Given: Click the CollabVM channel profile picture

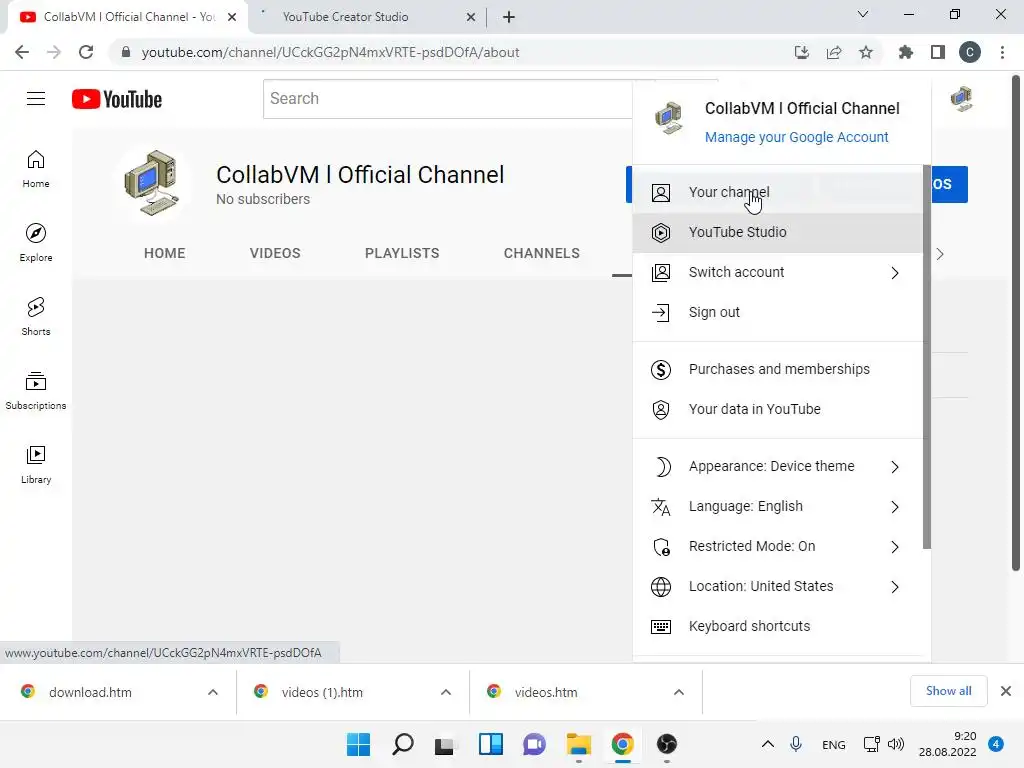Looking at the screenshot, I should [152, 184].
